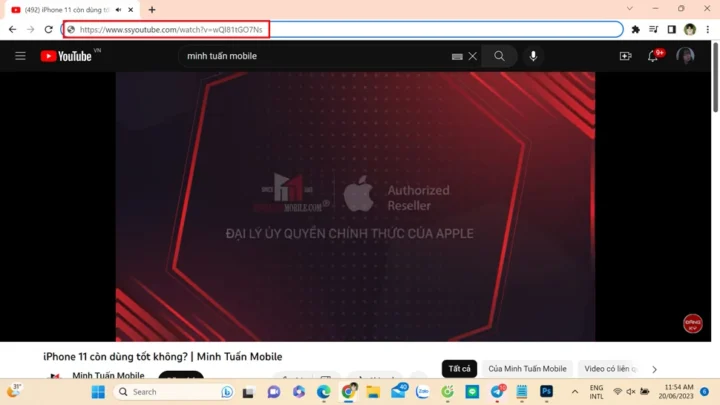Open a new browser tab
Viewport: 720px width, 405px height.
152,10
